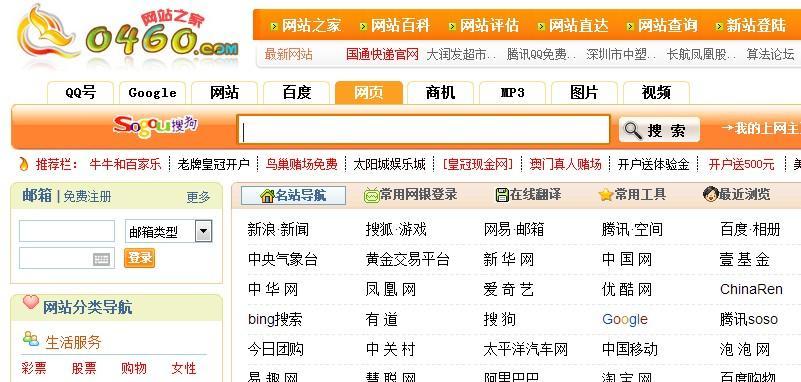The height and width of the screenshot is (382, 801).
Task: Click the face icon beside 最近浏览
Action: point(711,195)
